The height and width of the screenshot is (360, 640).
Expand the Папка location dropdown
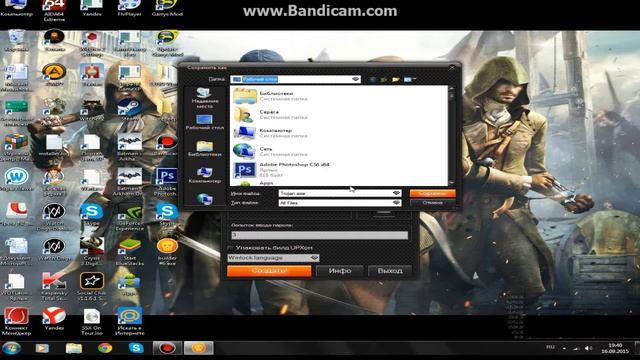[x=356, y=79]
